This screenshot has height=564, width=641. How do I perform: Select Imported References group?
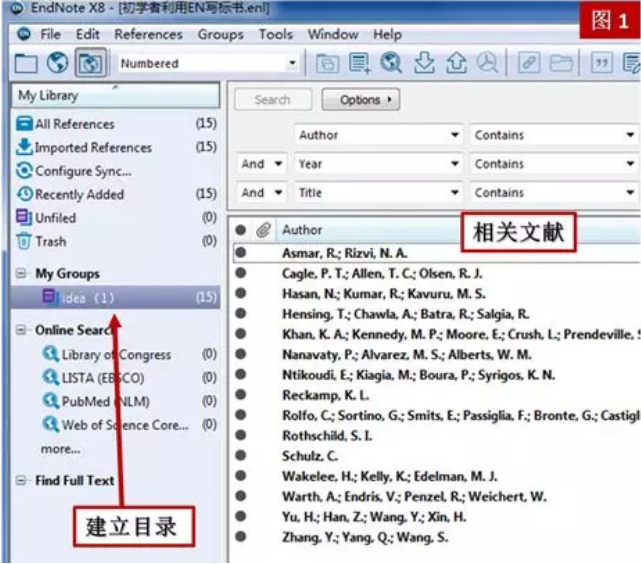(x=116, y=147)
